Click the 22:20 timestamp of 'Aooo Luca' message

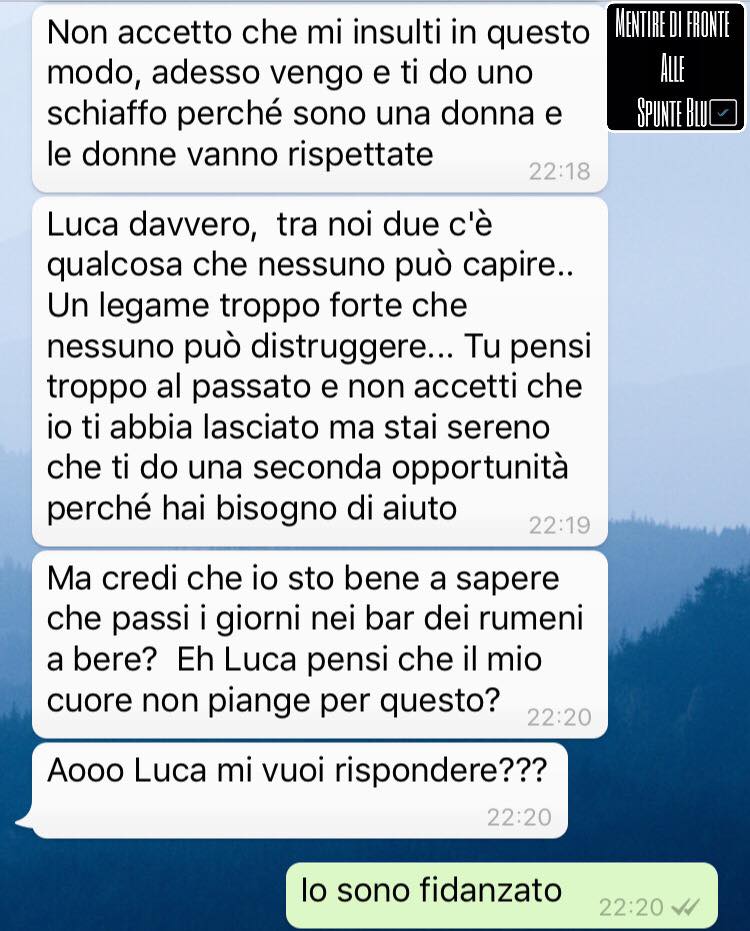tap(520, 818)
